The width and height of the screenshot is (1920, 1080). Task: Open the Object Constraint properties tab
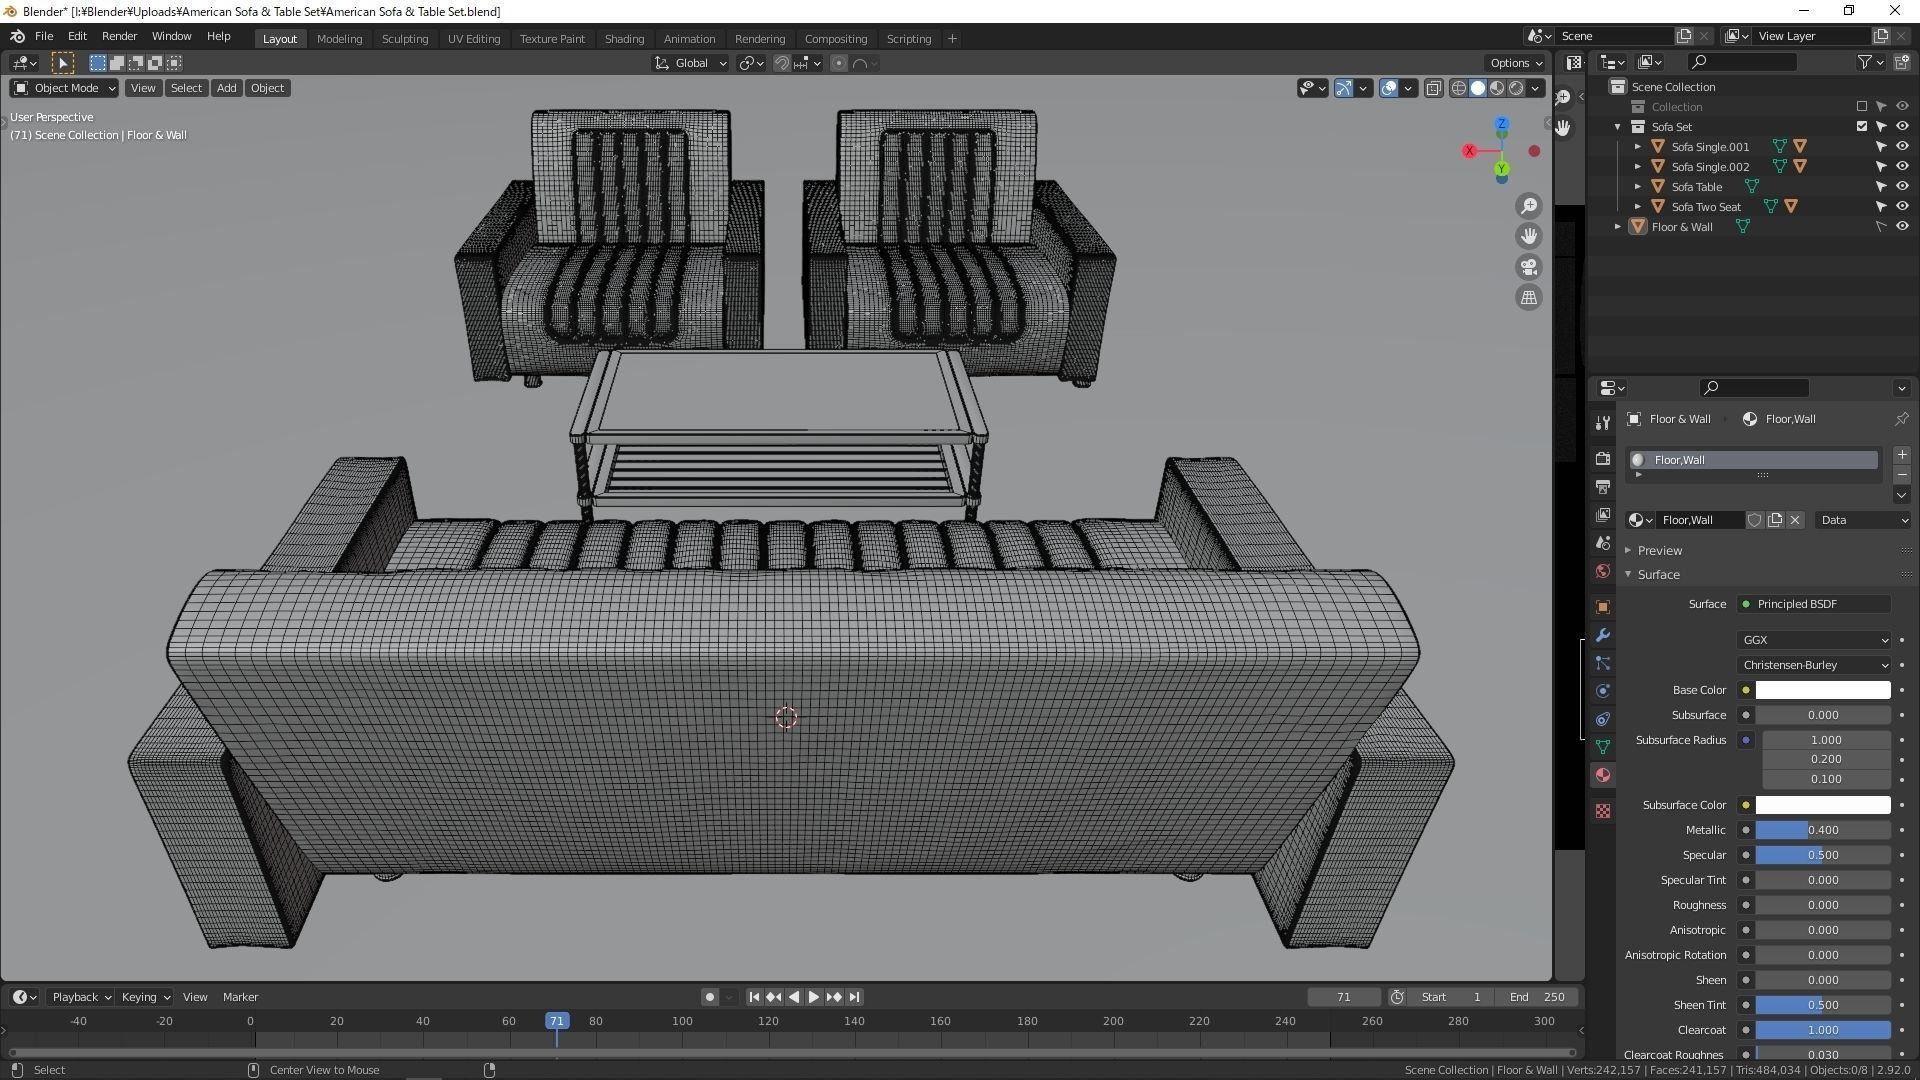tap(1603, 719)
